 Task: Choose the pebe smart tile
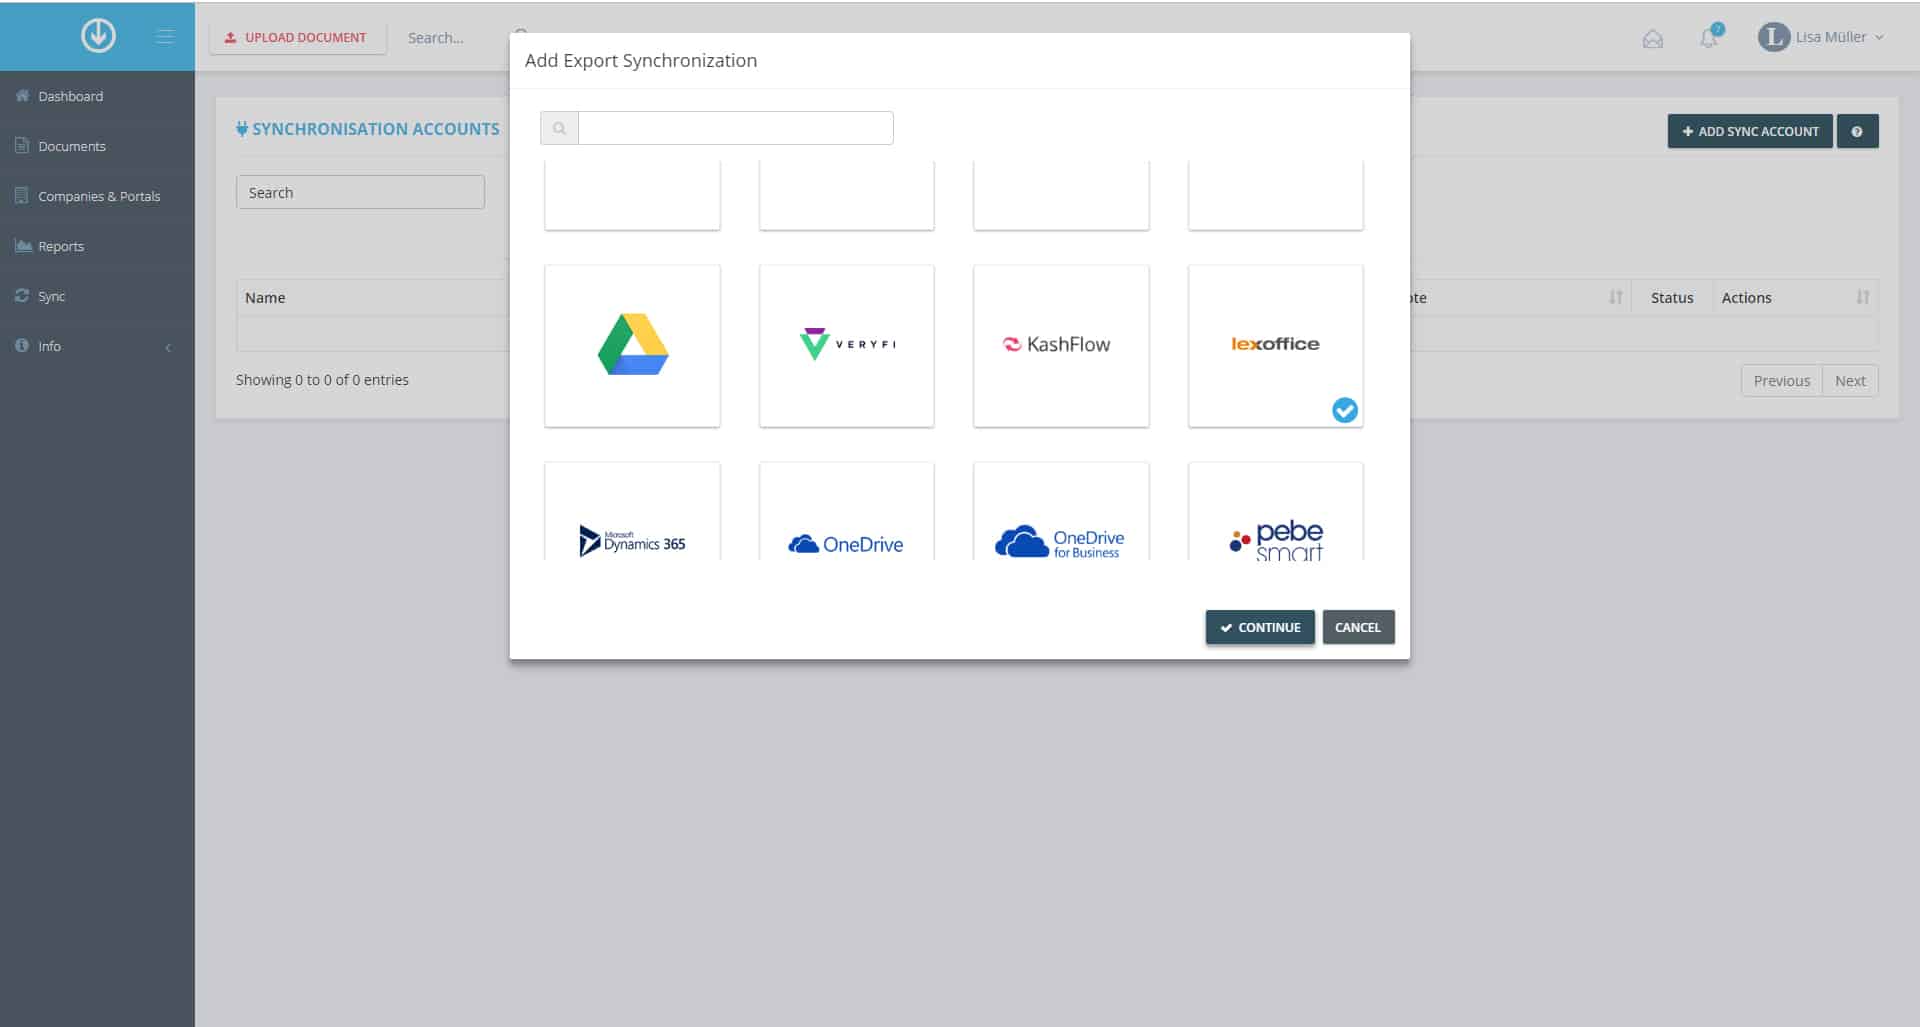click(1275, 511)
